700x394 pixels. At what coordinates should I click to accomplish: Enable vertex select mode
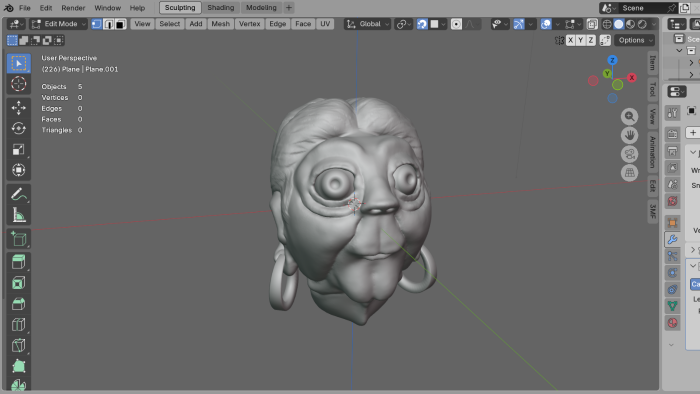pyautogui.click(x=96, y=24)
